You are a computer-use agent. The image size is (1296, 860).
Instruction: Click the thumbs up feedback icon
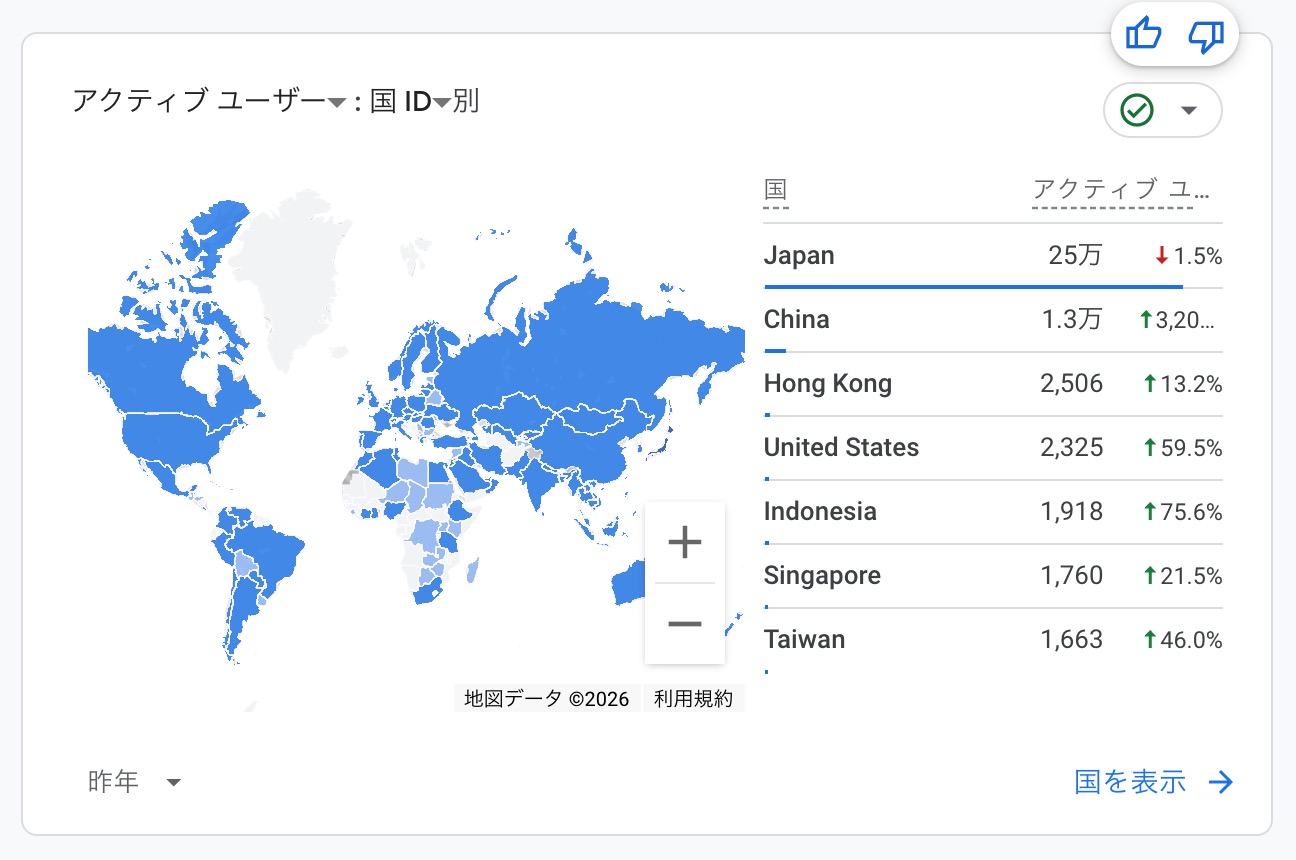tap(1143, 36)
